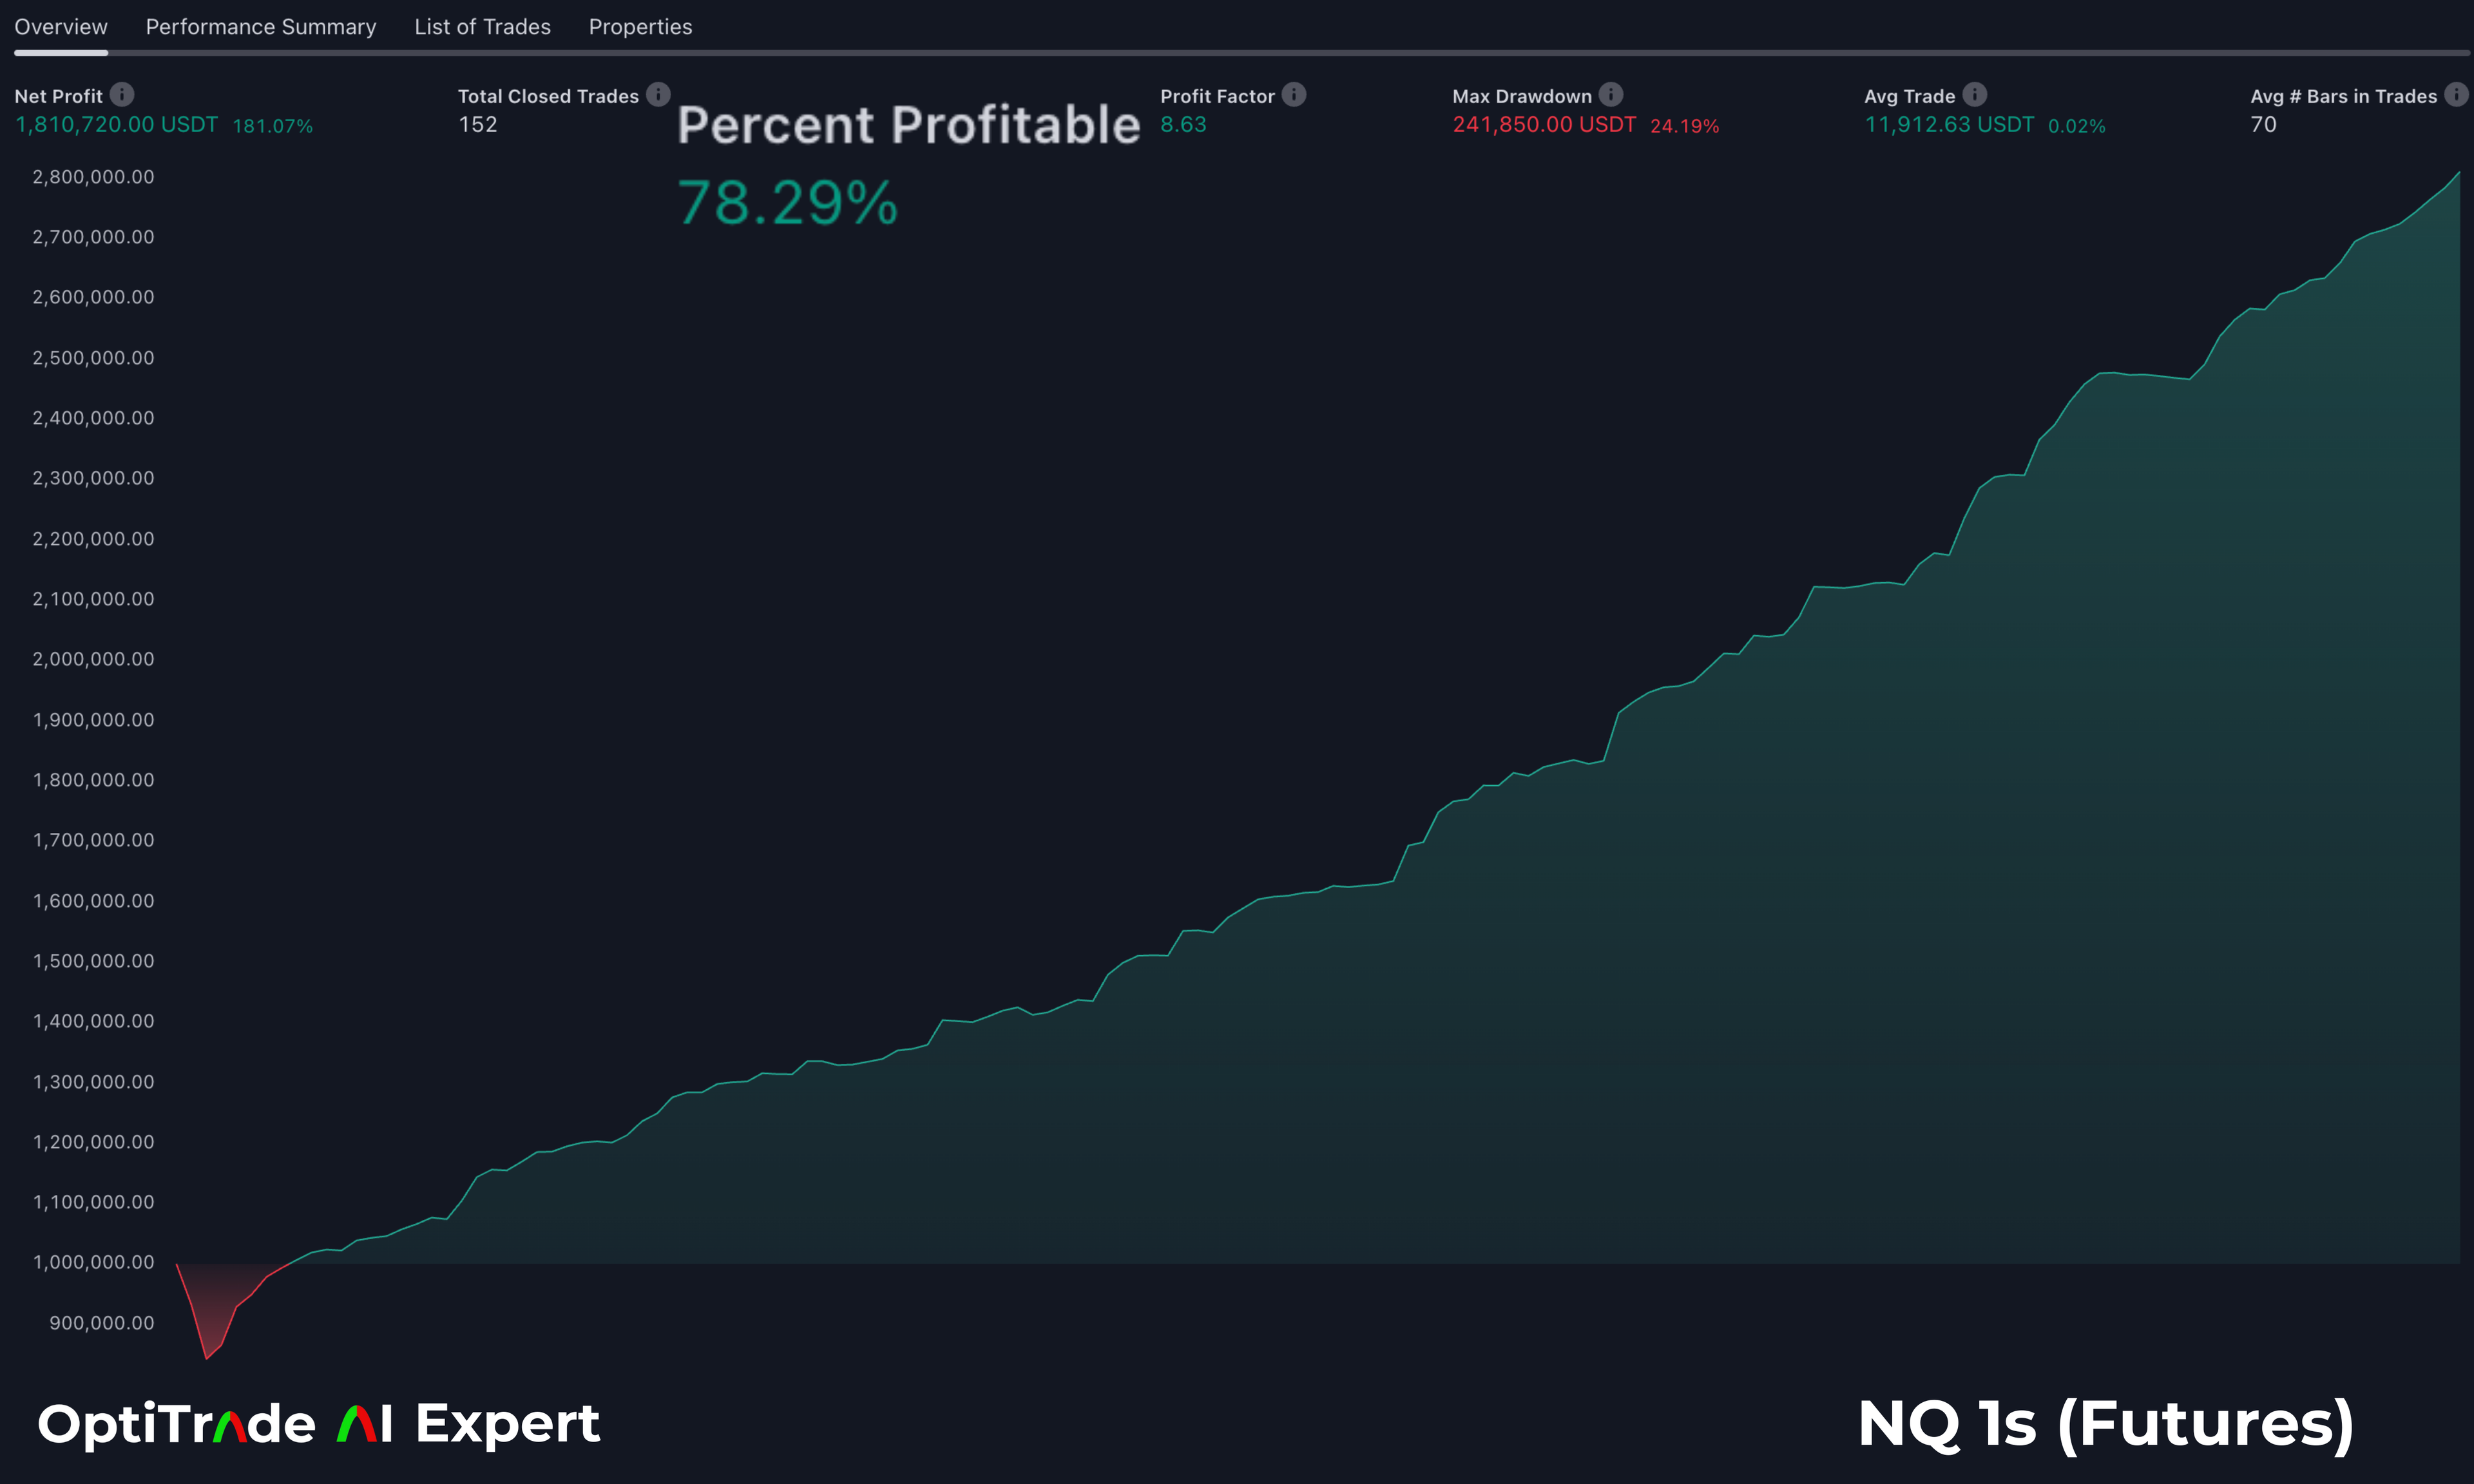Click the Profit Factor info icon
This screenshot has width=2474, height=1484.
point(1294,94)
